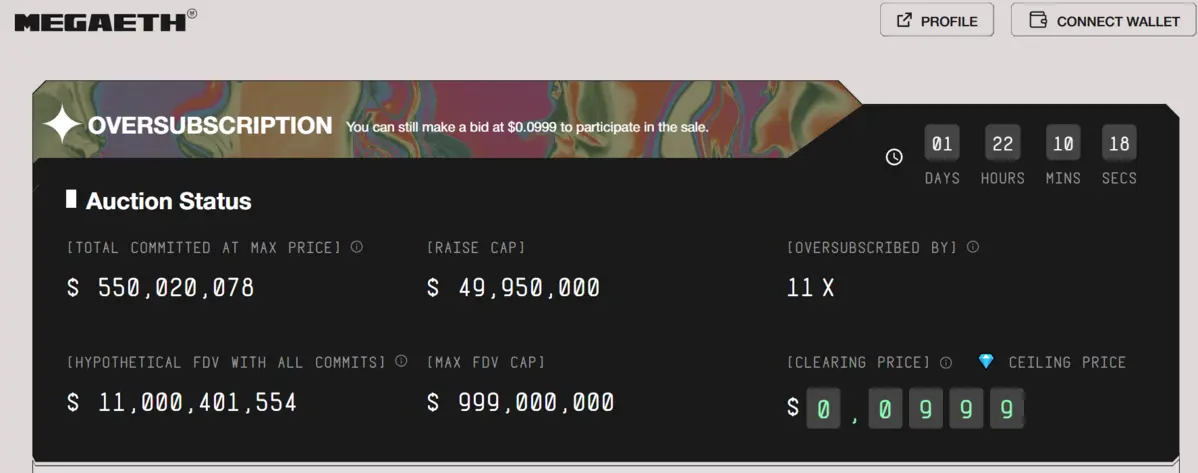Screen dimensions: 1198x473
Task: Click the diamond icon by Ceiling Price
Action: (986, 362)
